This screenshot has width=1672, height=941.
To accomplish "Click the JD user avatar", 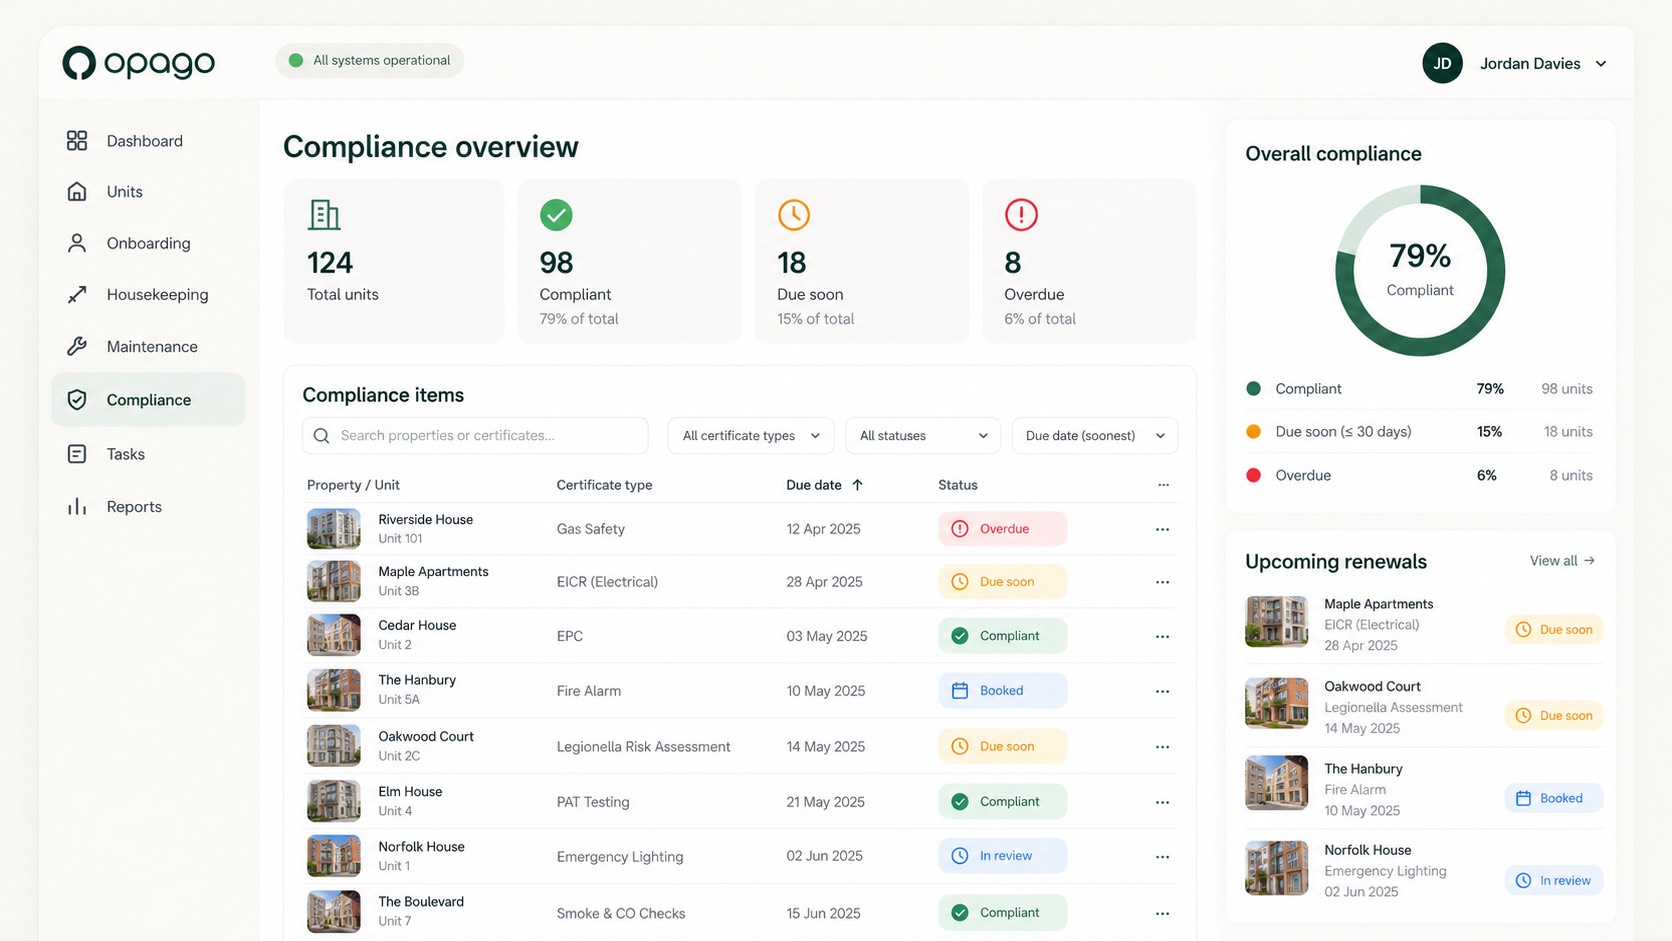I will tap(1442, 63).
